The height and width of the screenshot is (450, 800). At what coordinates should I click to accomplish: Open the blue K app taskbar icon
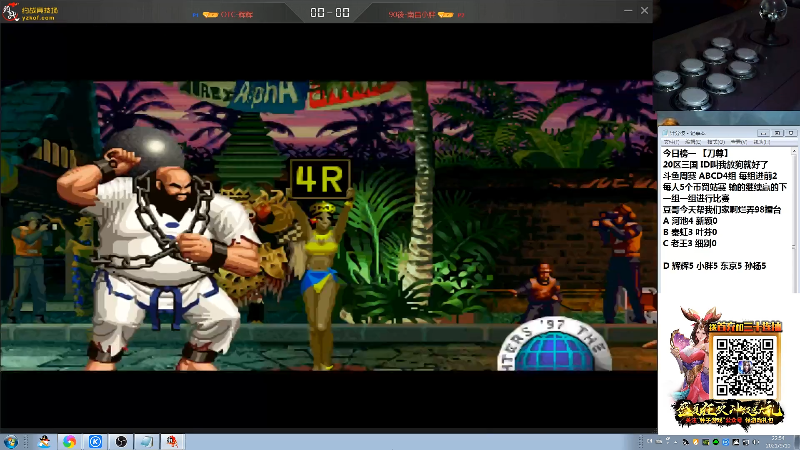(95, 442)
